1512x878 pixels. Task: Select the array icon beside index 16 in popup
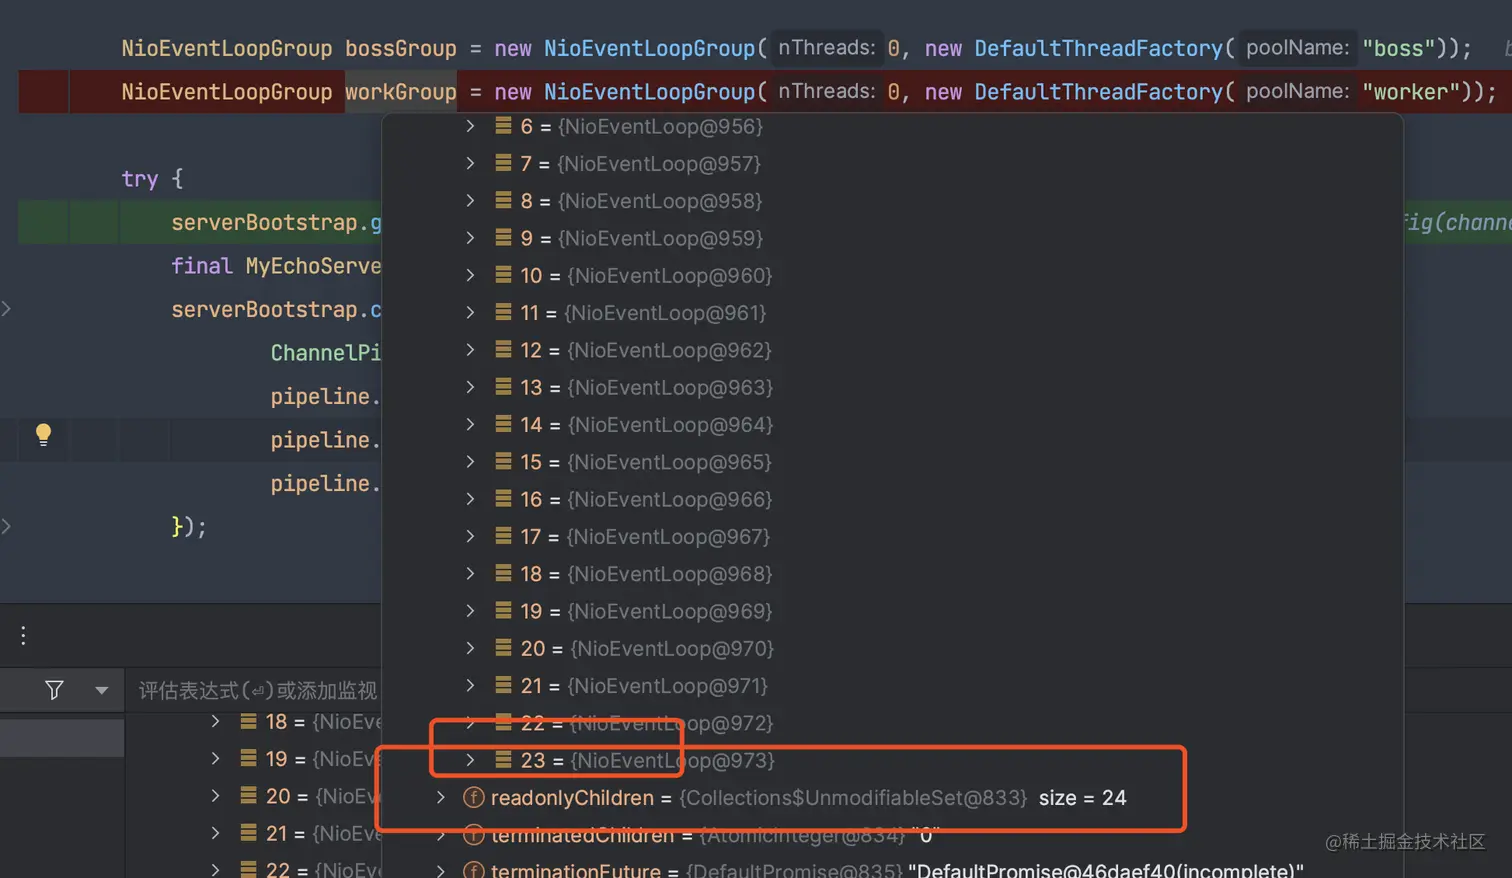503,499
